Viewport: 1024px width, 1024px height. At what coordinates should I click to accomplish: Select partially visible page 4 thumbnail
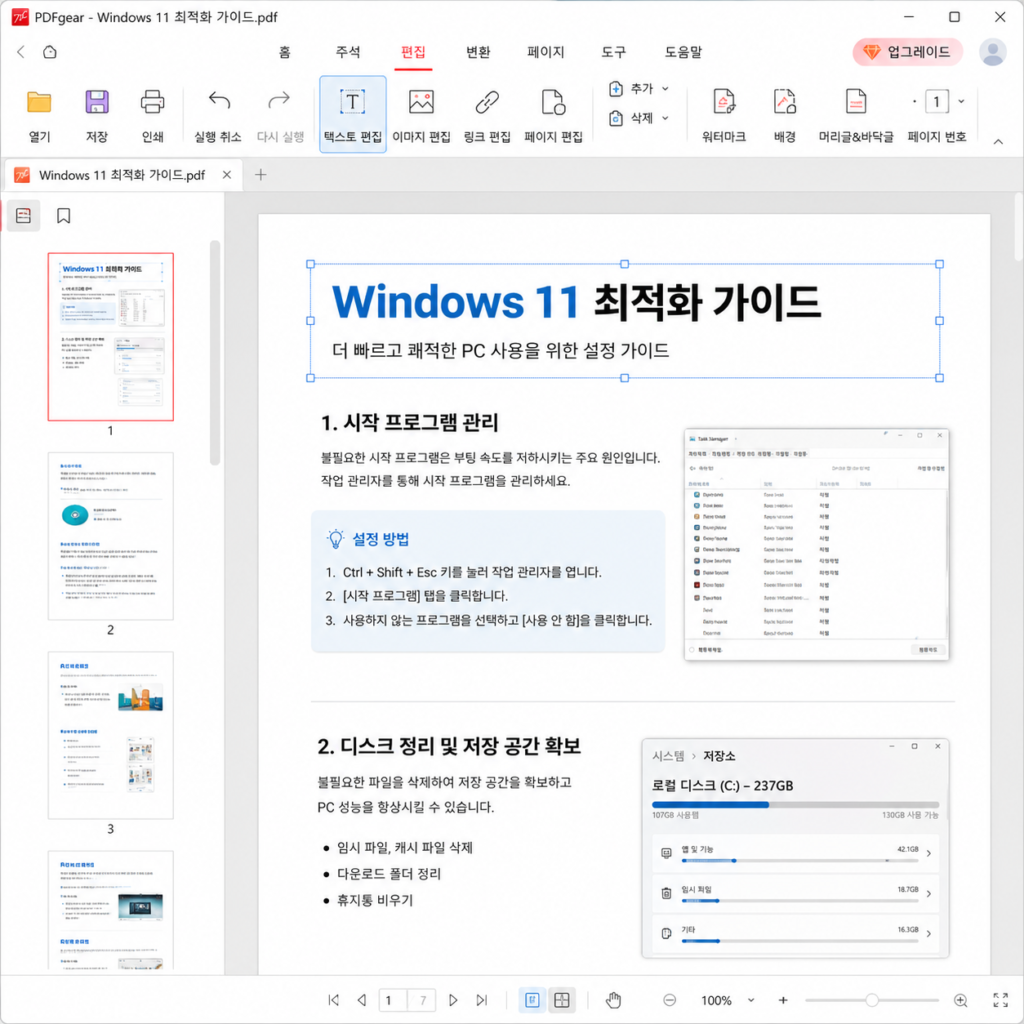[x=110, y=910]
